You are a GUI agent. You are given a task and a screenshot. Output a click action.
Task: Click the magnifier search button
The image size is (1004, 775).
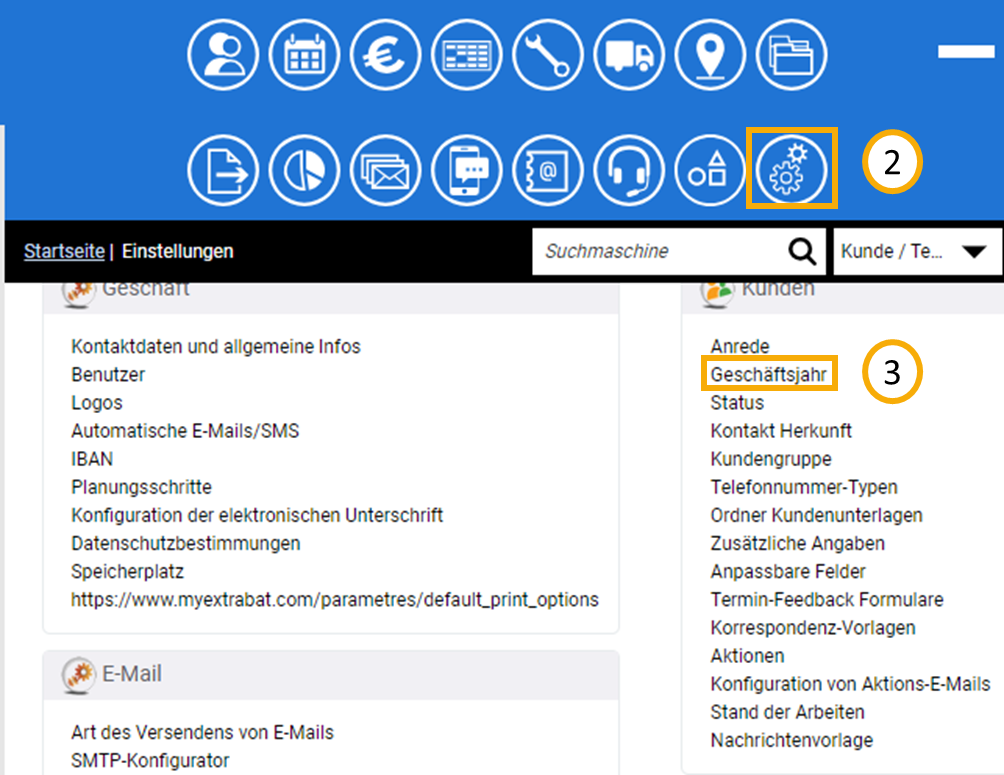[802, 251]
